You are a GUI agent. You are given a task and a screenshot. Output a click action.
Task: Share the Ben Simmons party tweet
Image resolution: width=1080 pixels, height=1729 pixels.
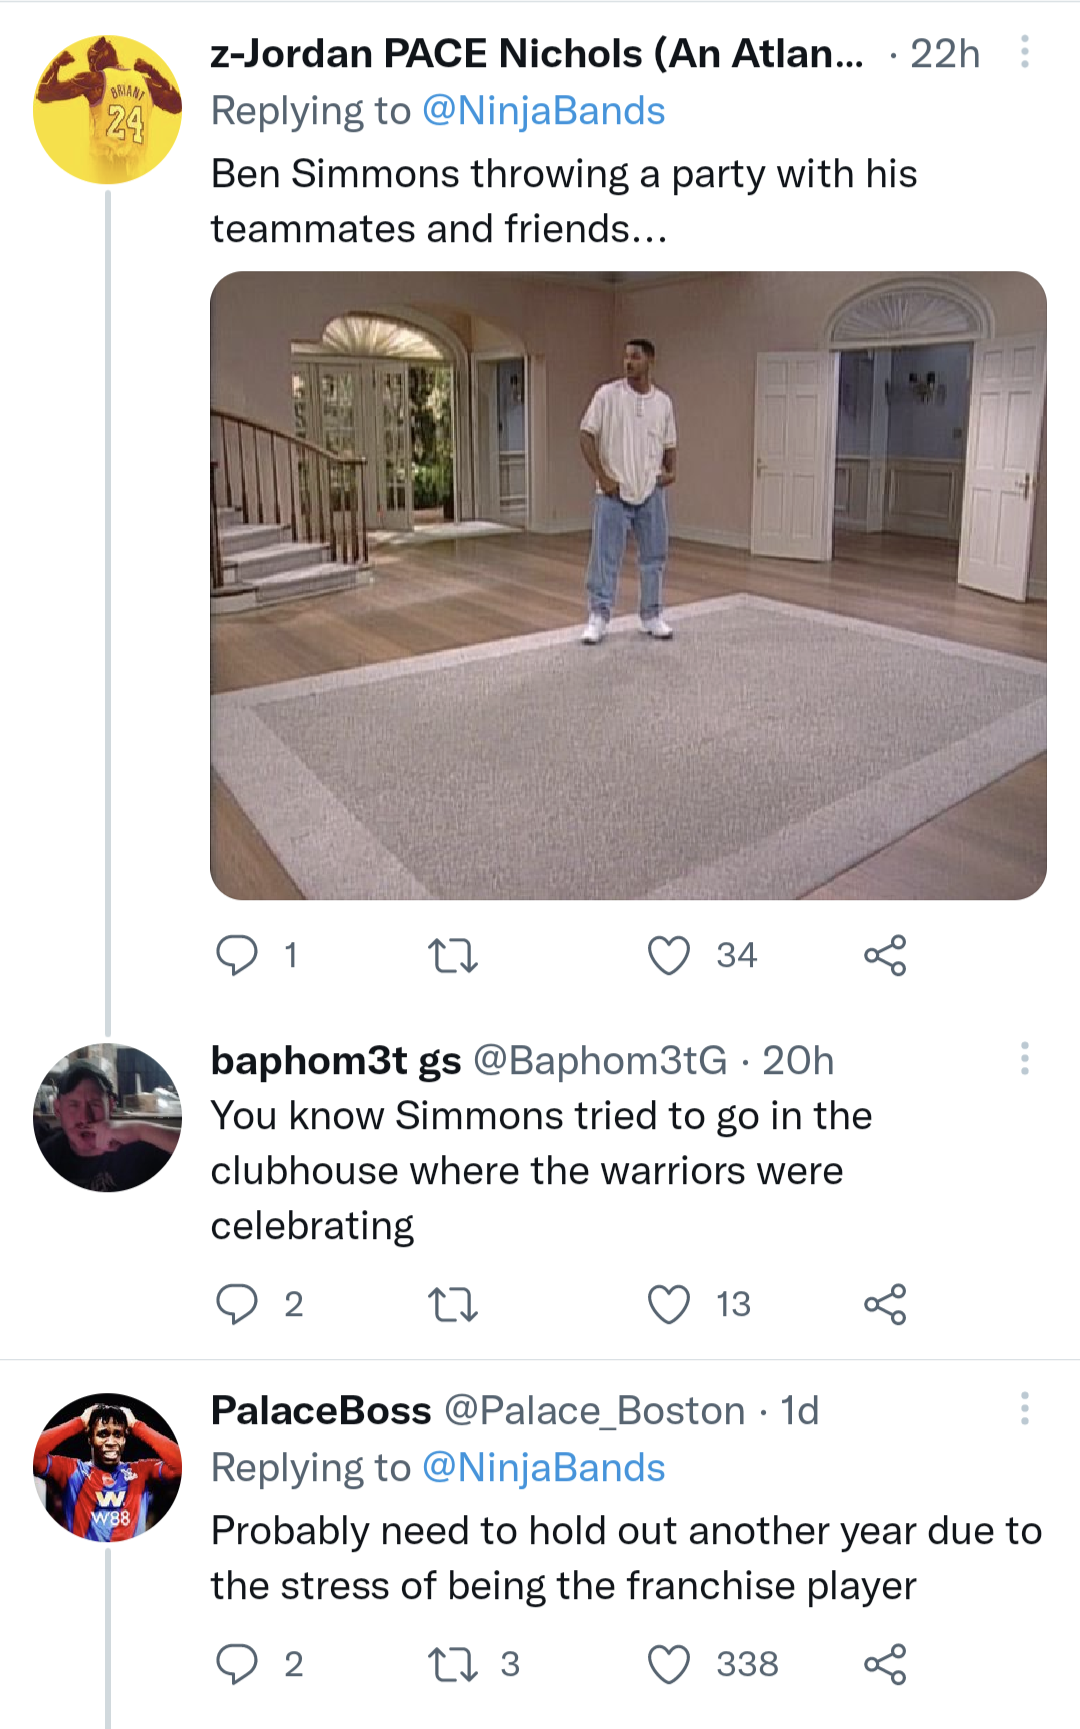click(x=885, y=955)
